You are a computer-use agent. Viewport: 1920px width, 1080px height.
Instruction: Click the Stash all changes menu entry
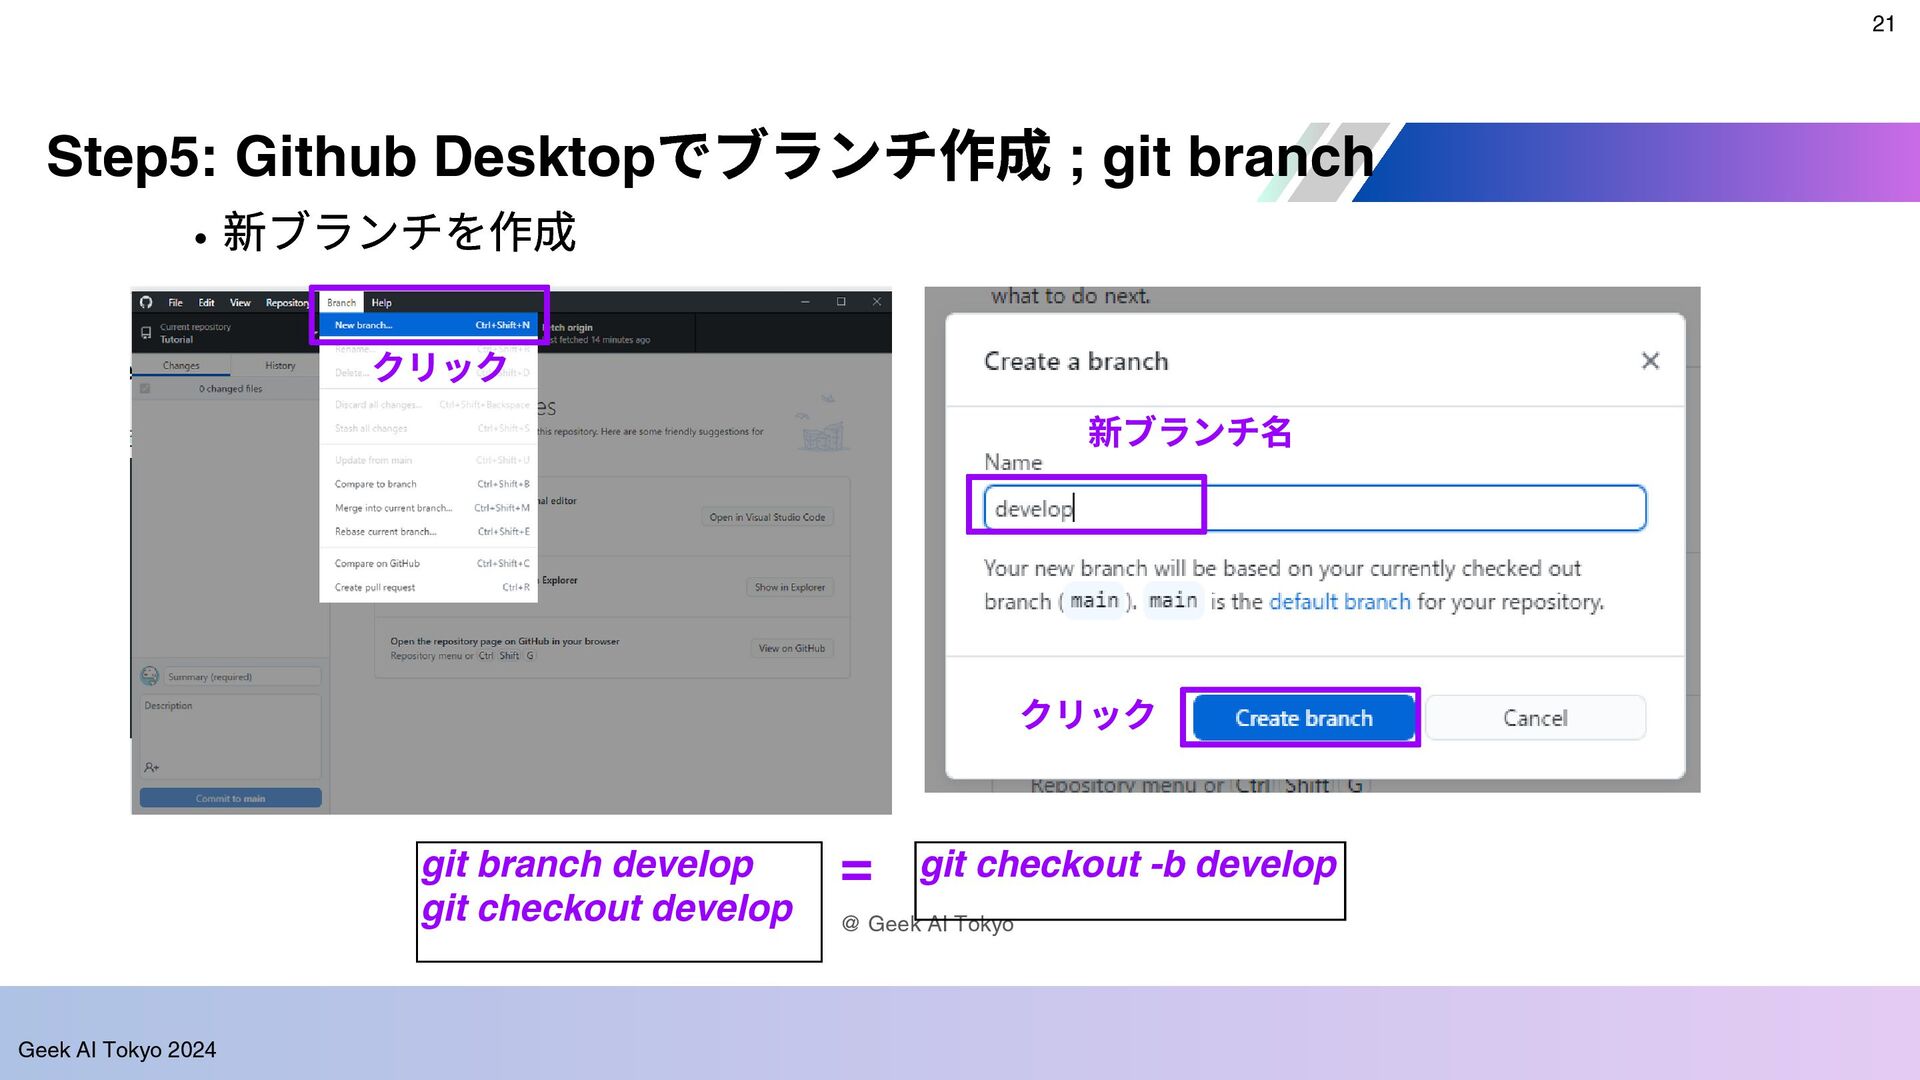coord(429,428)
